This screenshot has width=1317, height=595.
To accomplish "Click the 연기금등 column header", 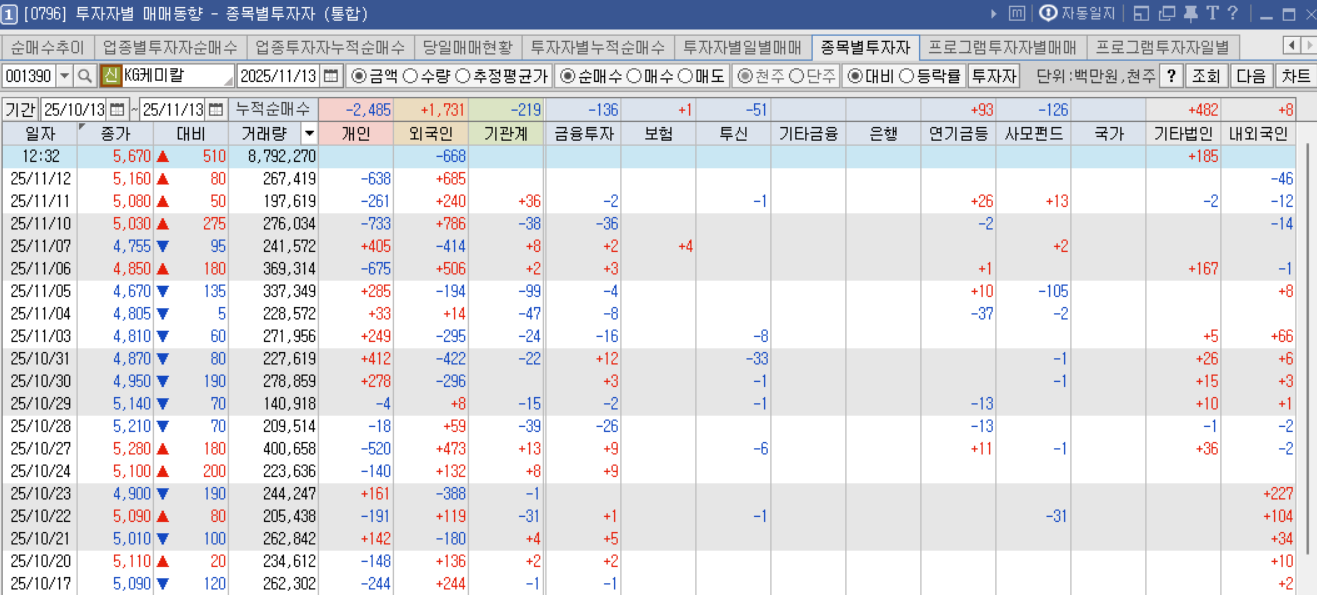I will click(958, 133).
